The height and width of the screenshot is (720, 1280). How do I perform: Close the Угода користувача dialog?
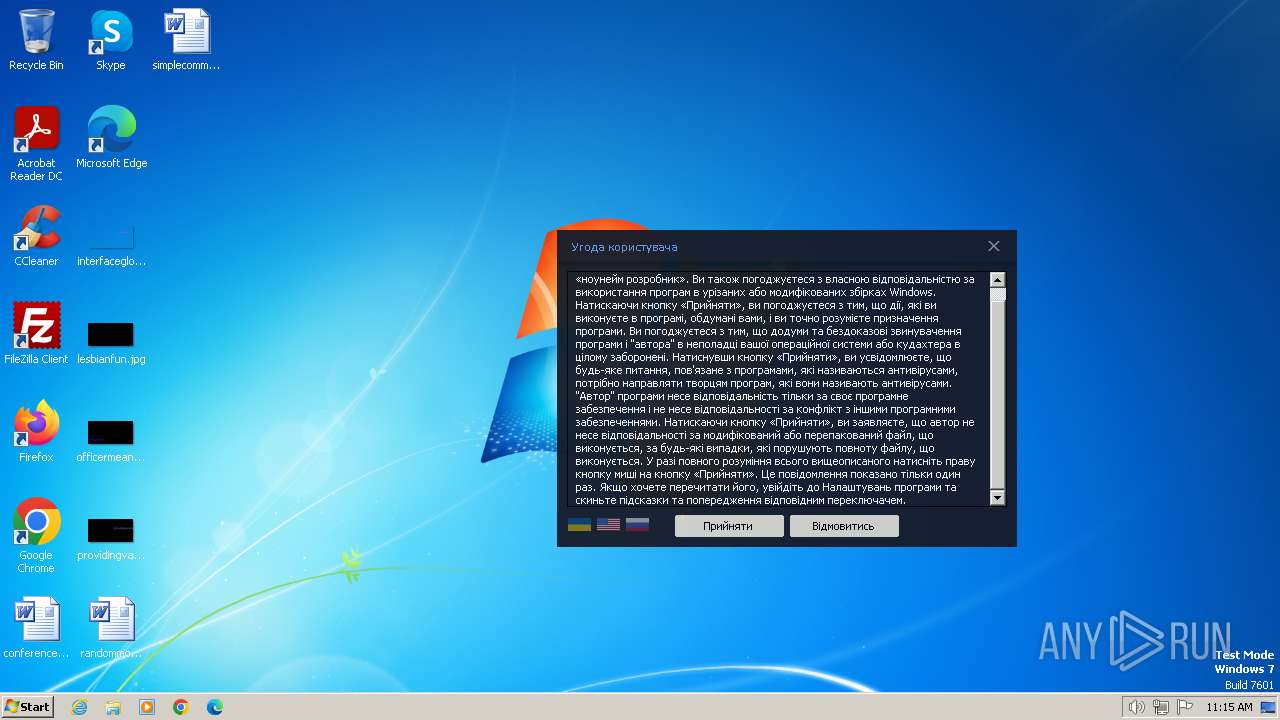point(993,246)
